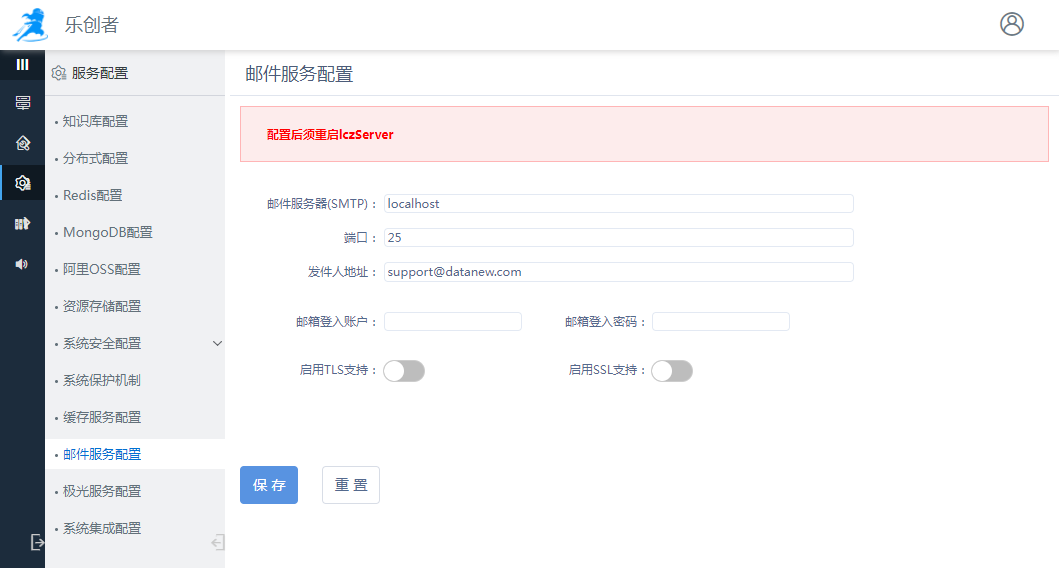The width and height of the screenshot is (1059, 568).
Task: Click the logout icon at sidebar bottom
Action: point(37,542)
